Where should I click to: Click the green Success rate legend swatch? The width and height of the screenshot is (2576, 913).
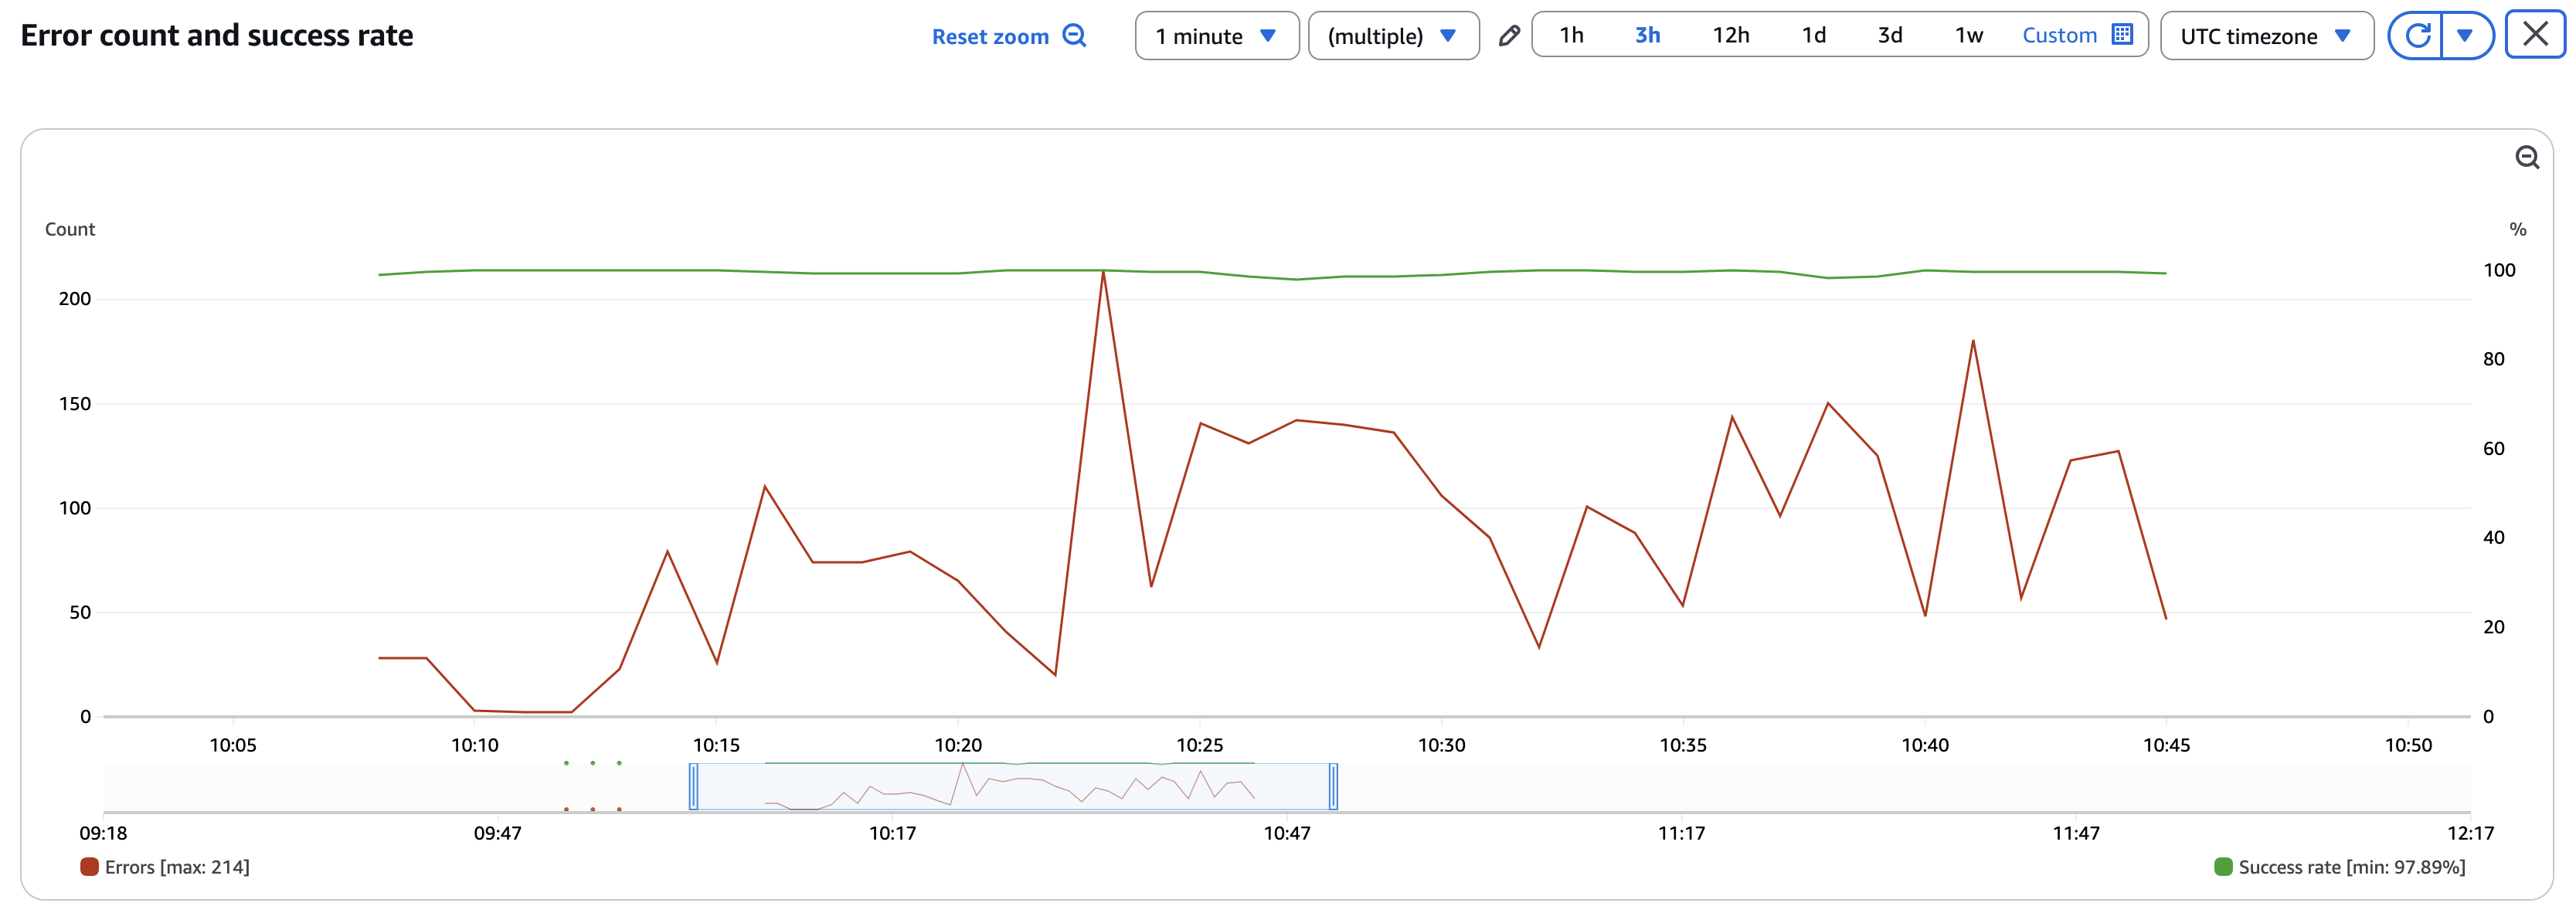click(x=2222, y=866)
